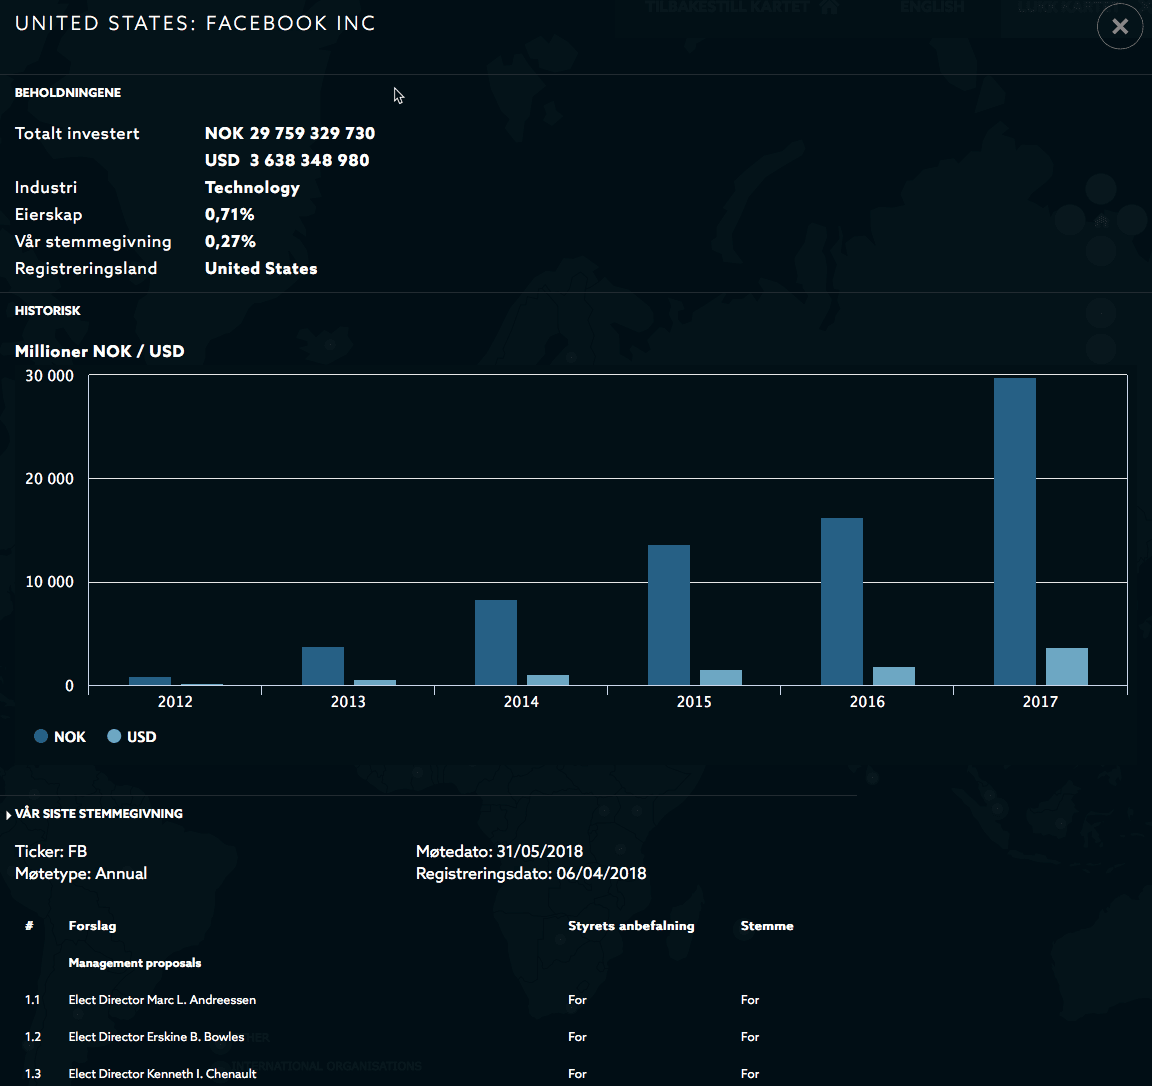Click the 2017 NOK bar in chart
Screen dimensions: 1152x1086
tap(1014, 531)
